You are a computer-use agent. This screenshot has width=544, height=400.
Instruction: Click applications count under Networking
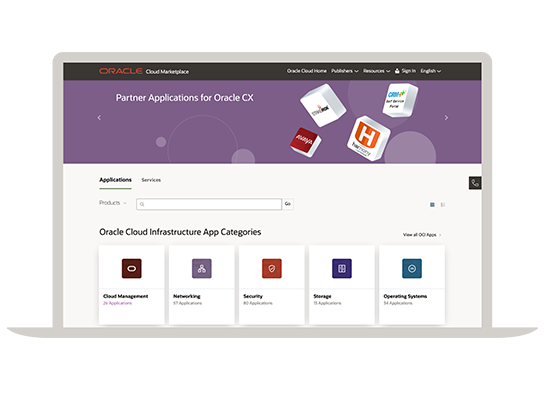tap(187, 303)
